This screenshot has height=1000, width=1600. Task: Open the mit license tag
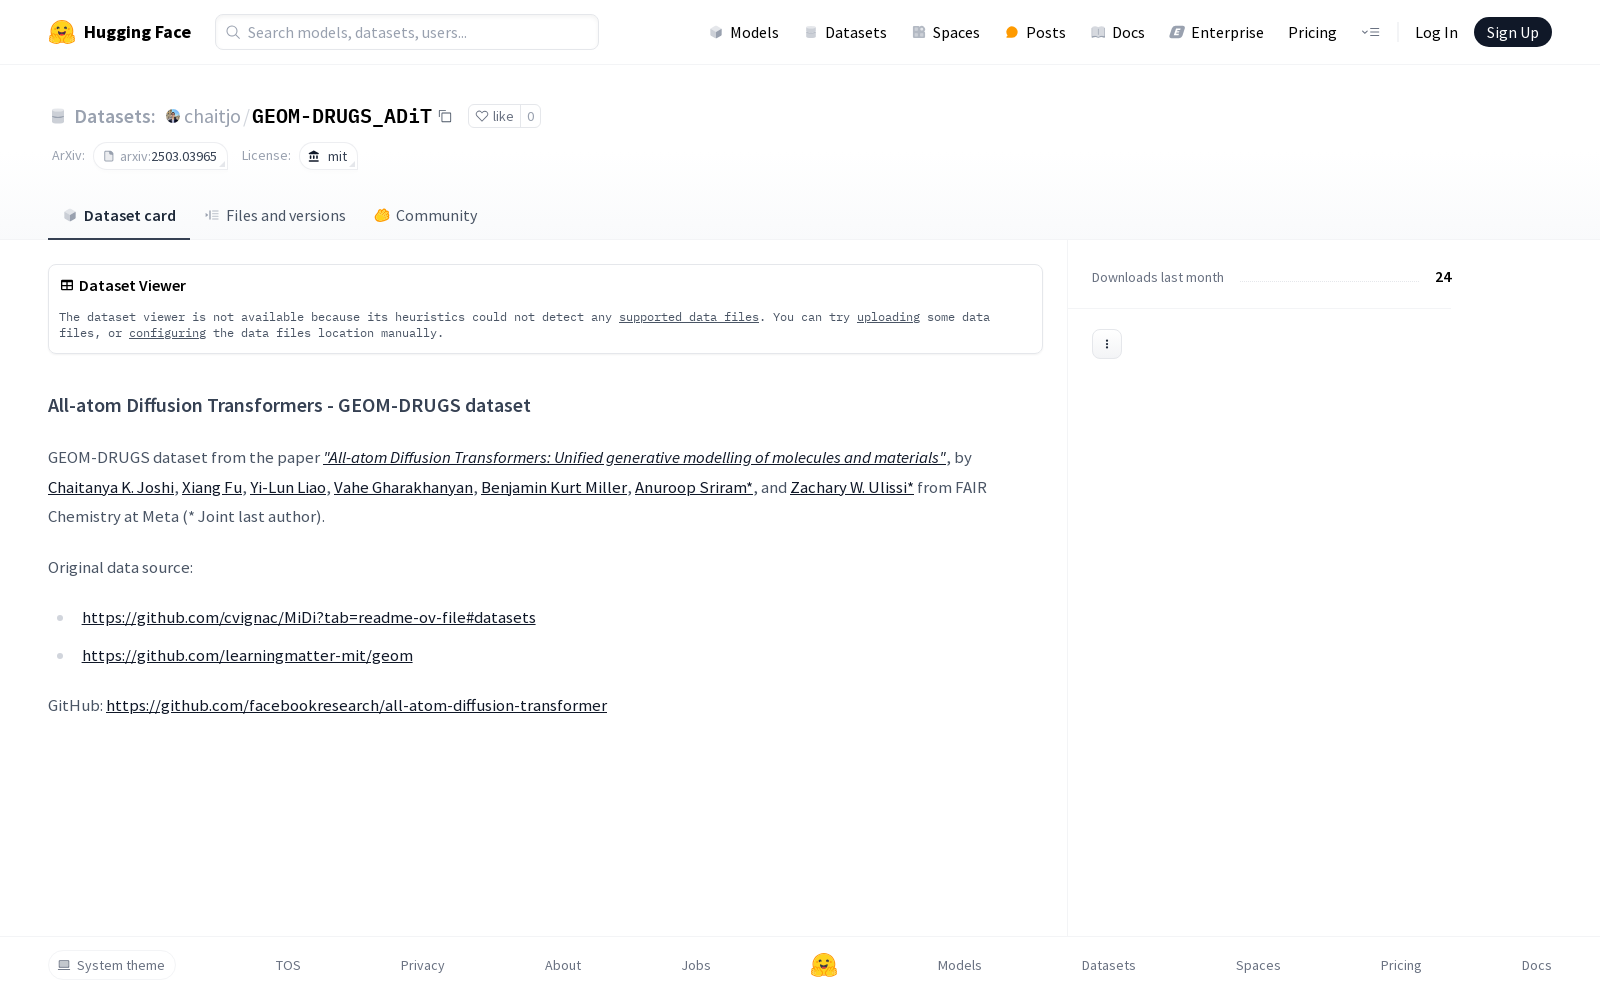(x=328, y=156)
